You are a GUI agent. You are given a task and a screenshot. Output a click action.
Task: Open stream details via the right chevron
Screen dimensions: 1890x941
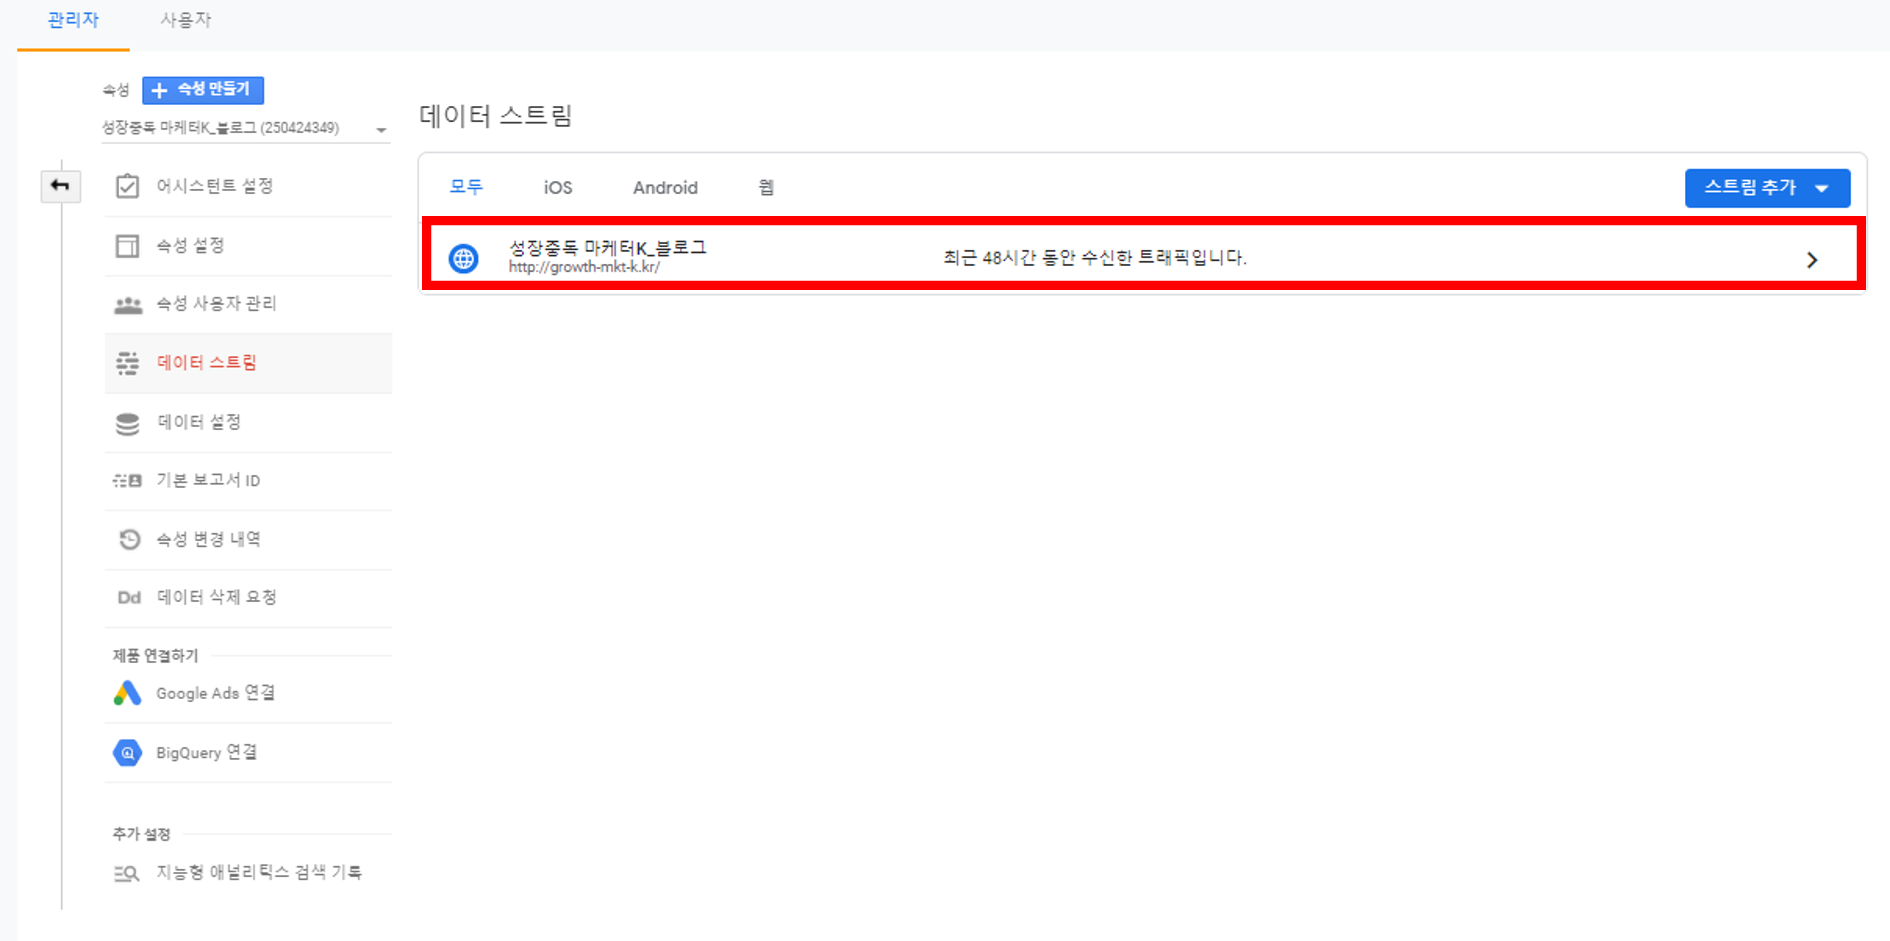point(1812,260)
